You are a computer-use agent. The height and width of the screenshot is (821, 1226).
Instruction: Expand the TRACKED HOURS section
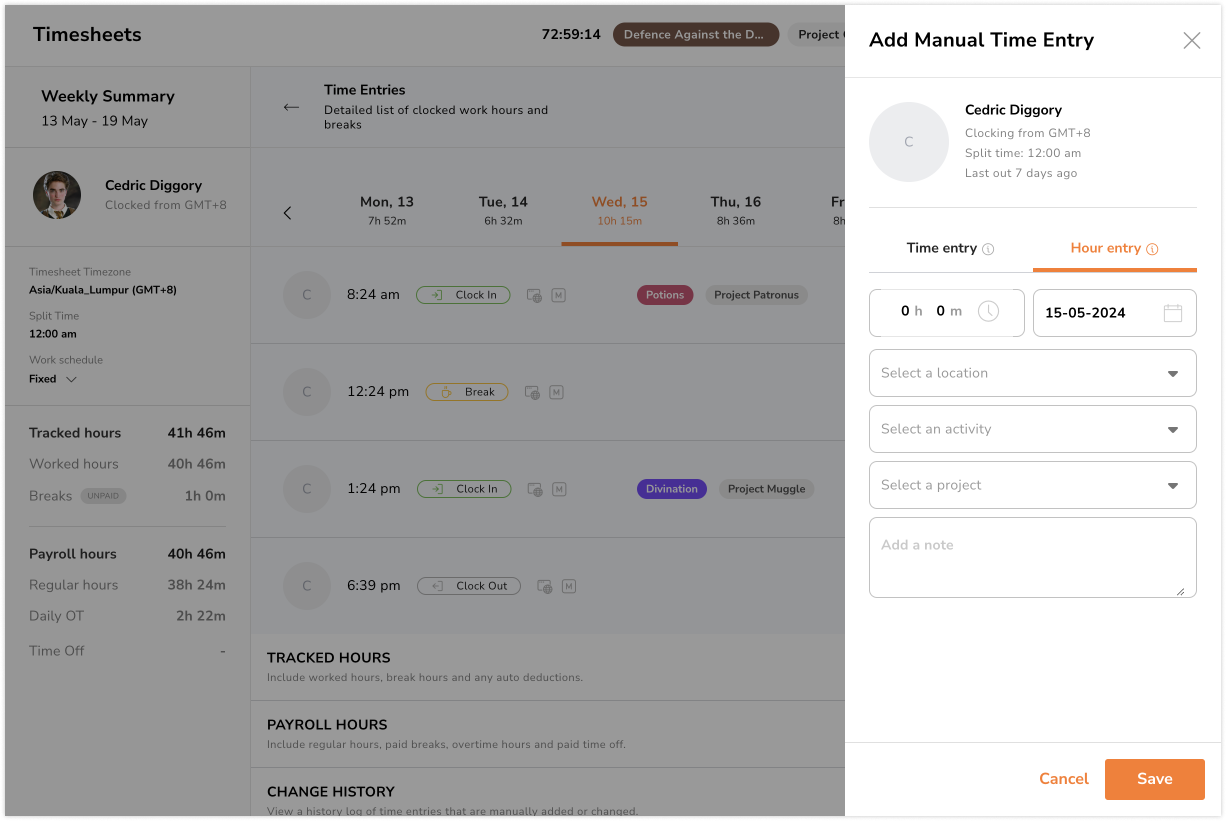[548, 667]
